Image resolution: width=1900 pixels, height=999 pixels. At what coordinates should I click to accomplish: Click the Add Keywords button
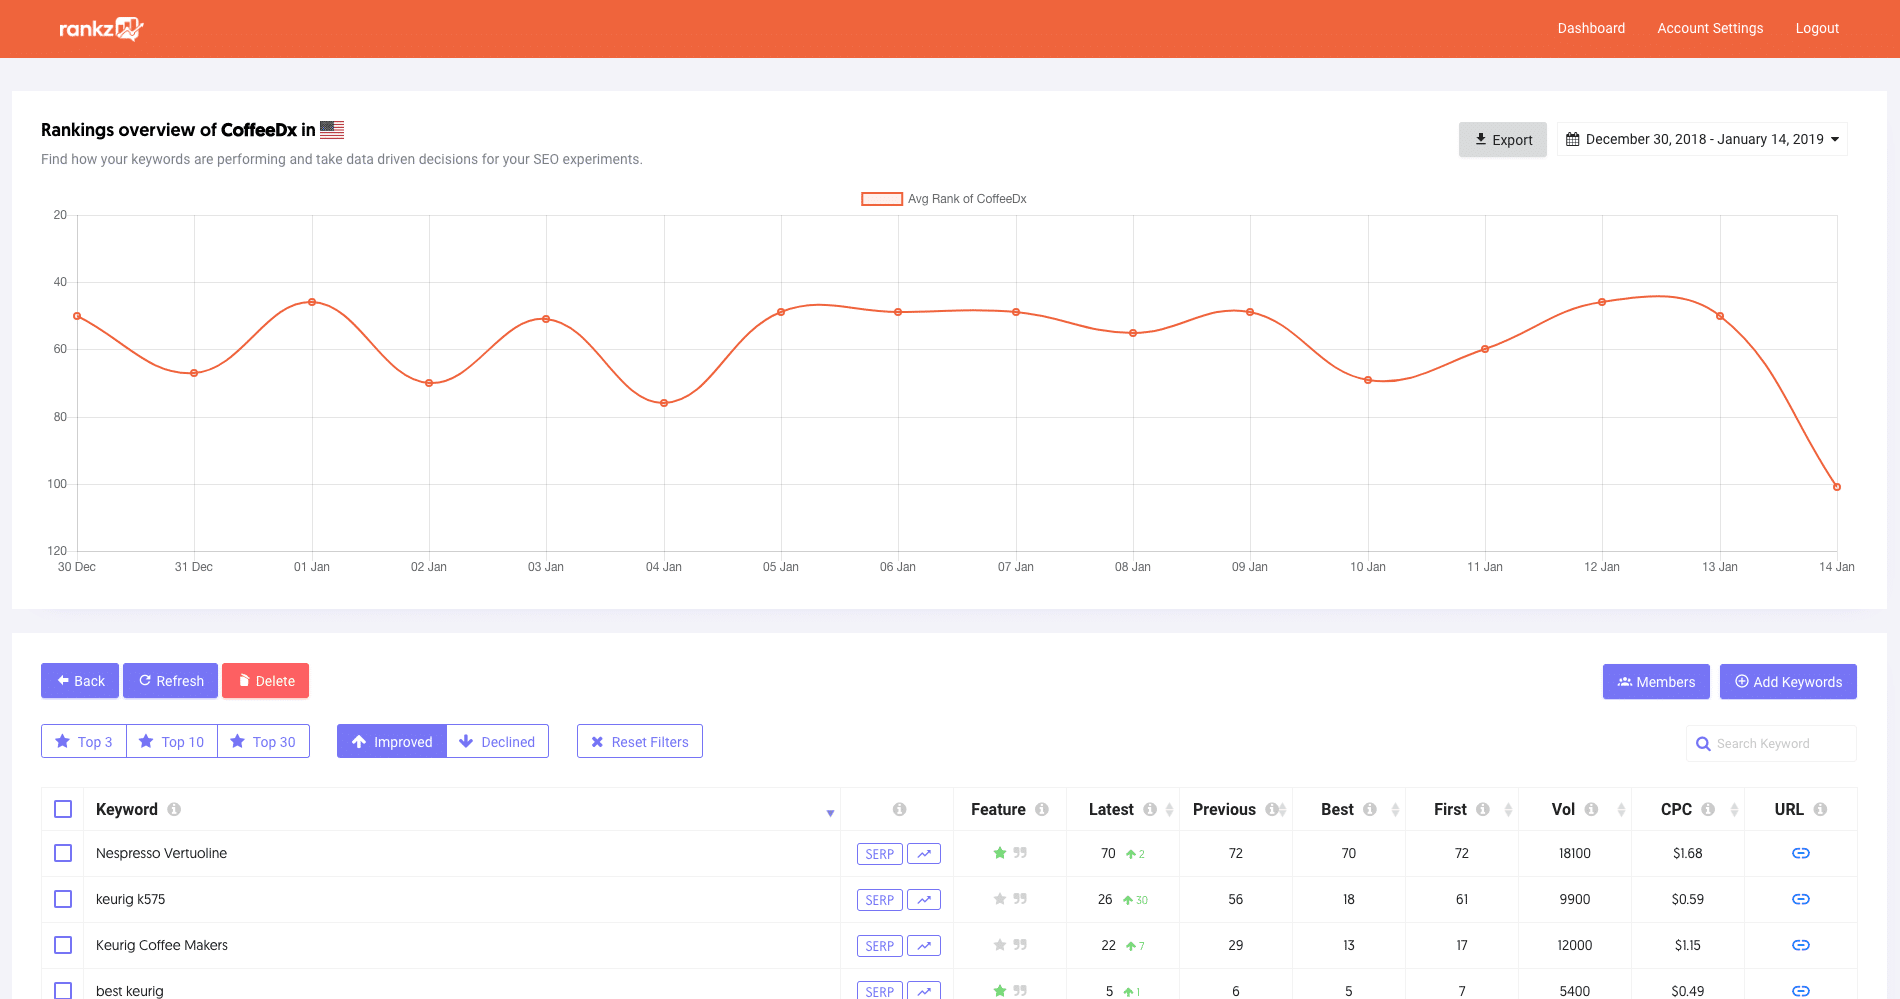coord(1788,681)
